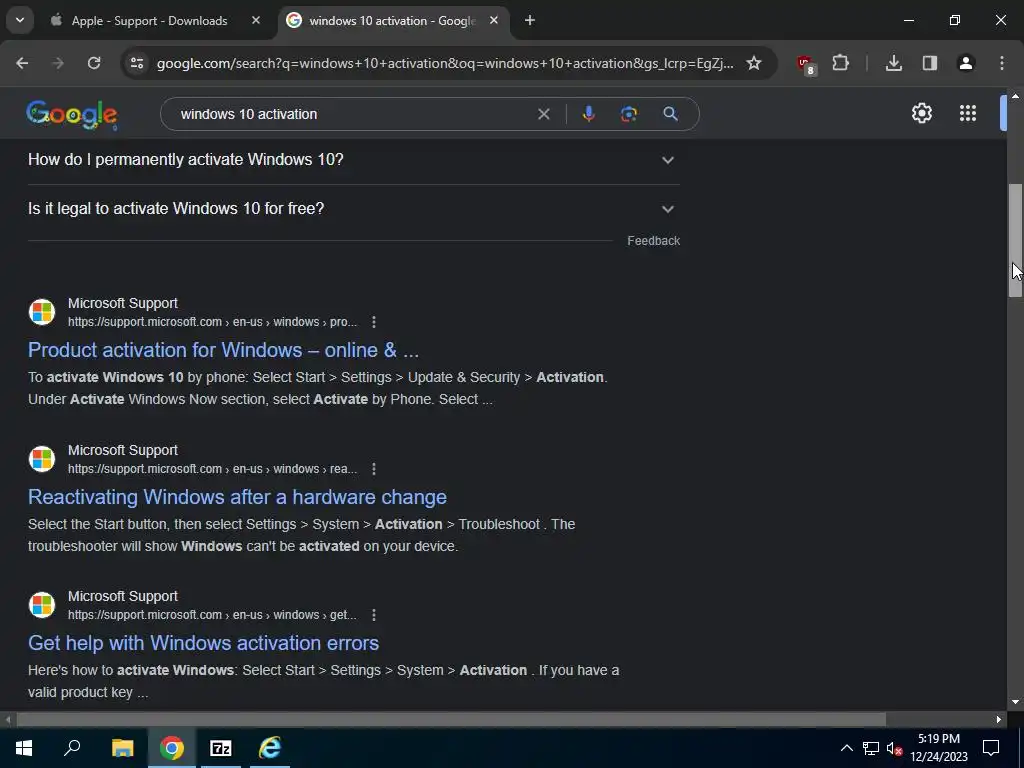This screenshot has height=768, width=1024.
Task: Close the Apple Support Downloads tab
Action: 255,21
